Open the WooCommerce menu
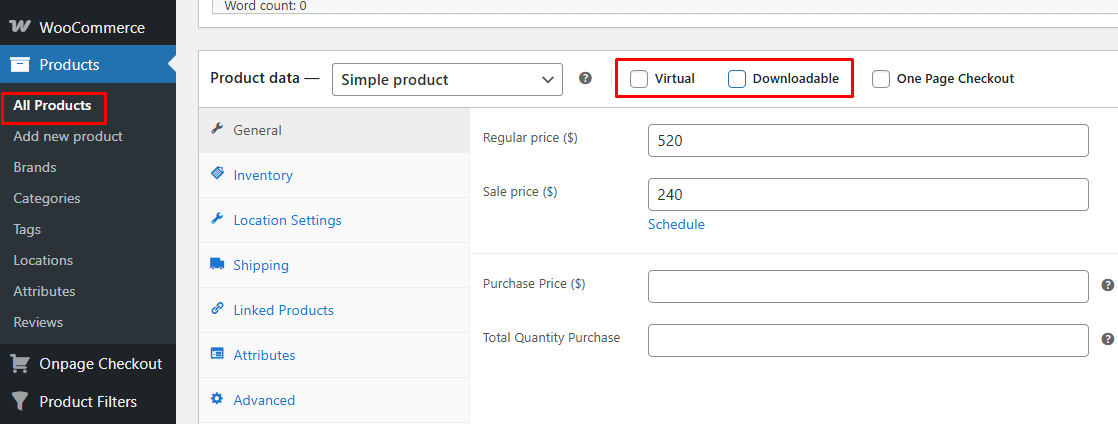The image size is (1118, 424). coord(88,28)
